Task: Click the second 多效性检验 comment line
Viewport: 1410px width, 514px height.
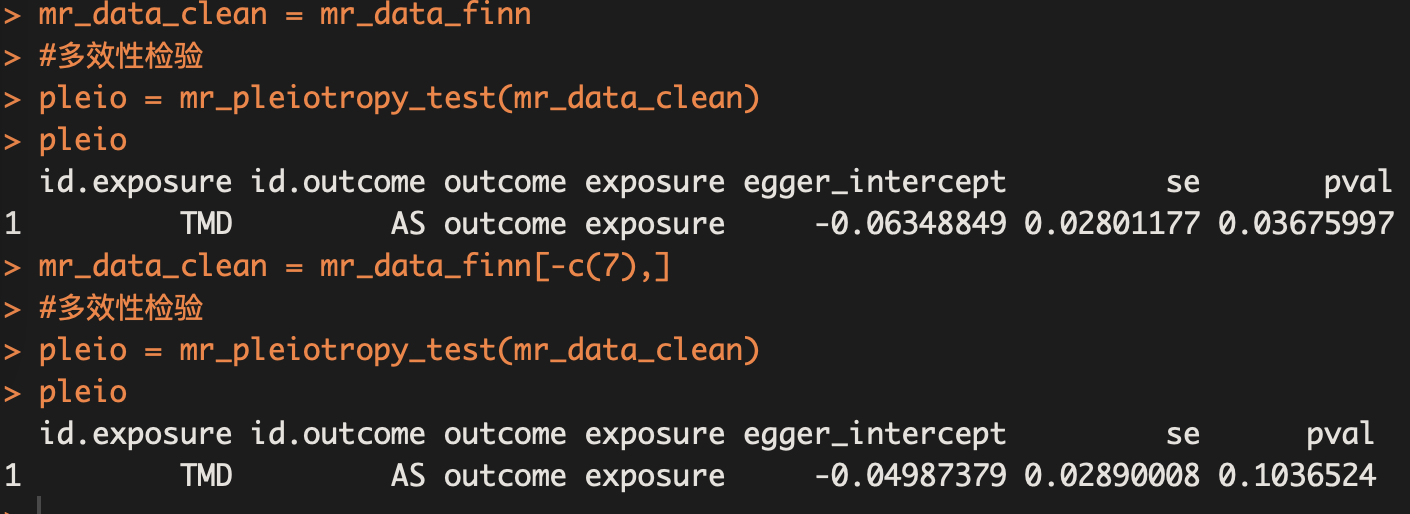Action: (x=121, y=308)
